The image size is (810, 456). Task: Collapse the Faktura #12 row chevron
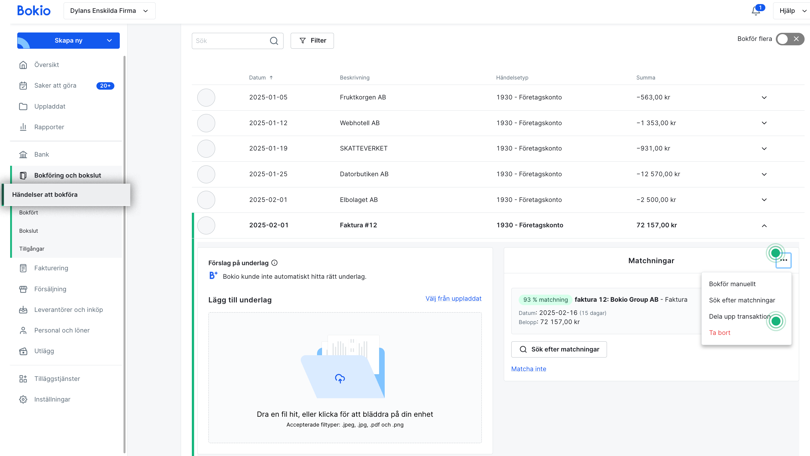pos(764,225)
